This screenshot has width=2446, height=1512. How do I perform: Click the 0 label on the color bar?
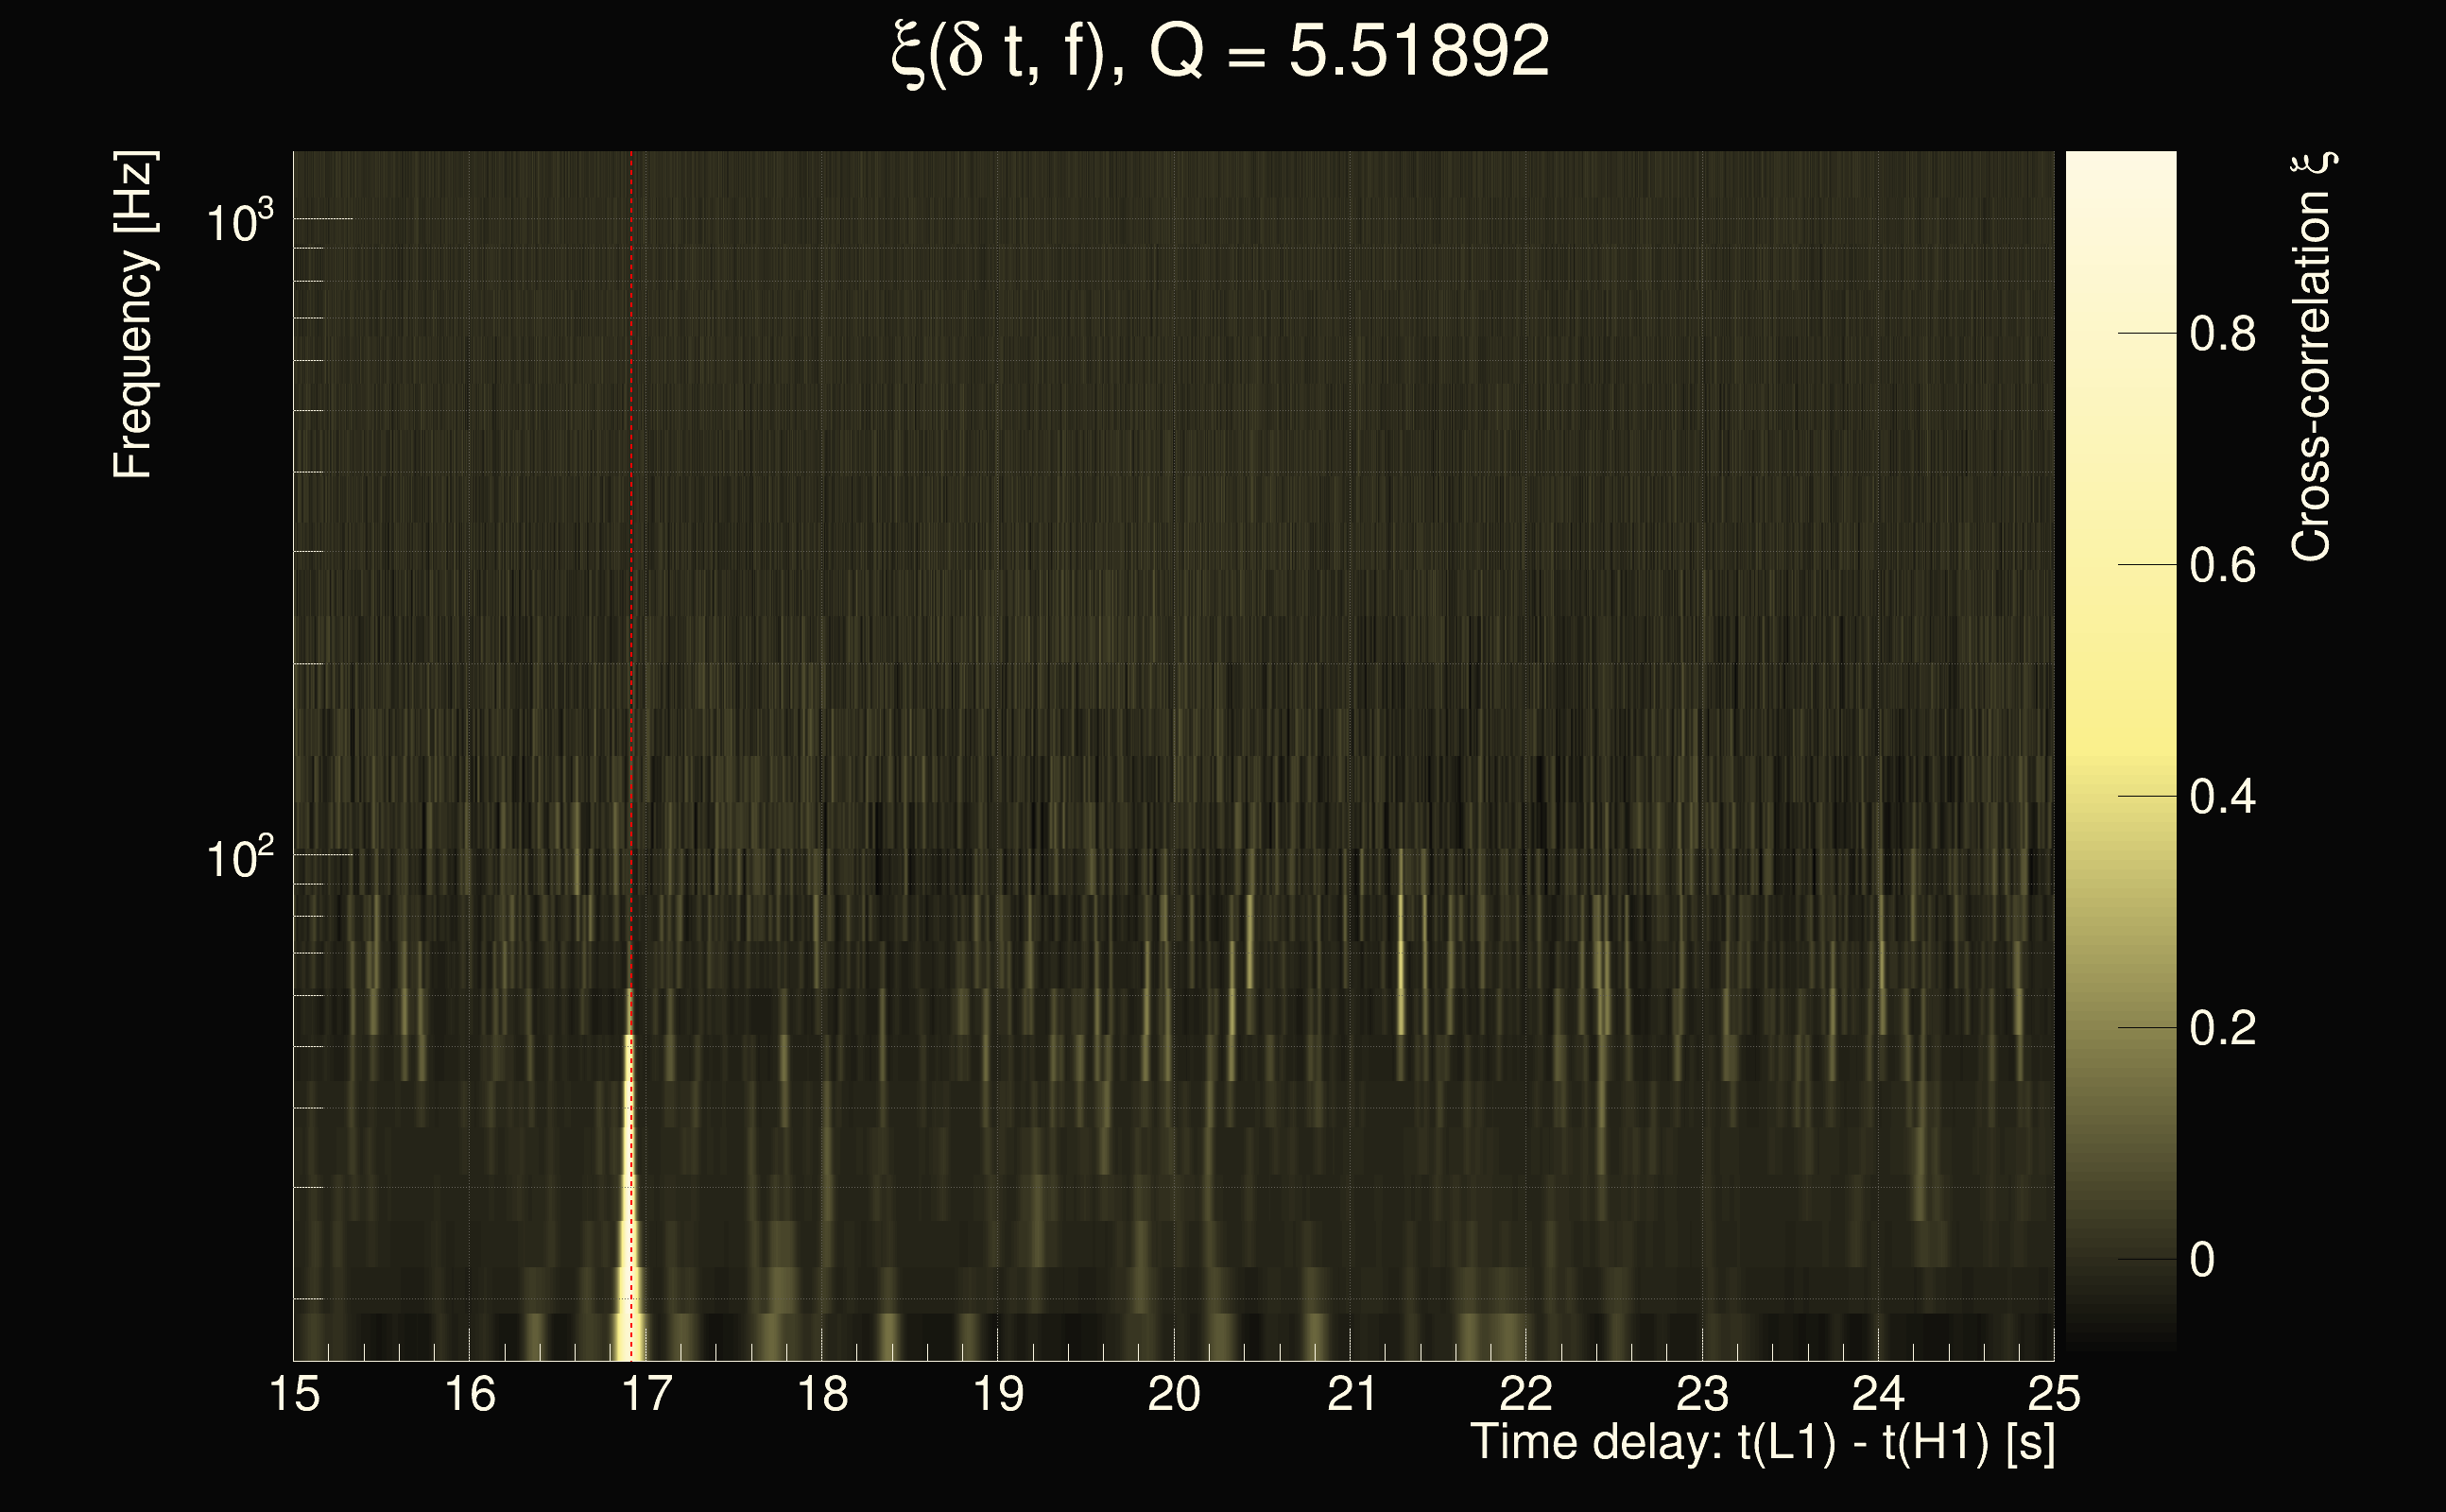[x=2202, y=1260]
